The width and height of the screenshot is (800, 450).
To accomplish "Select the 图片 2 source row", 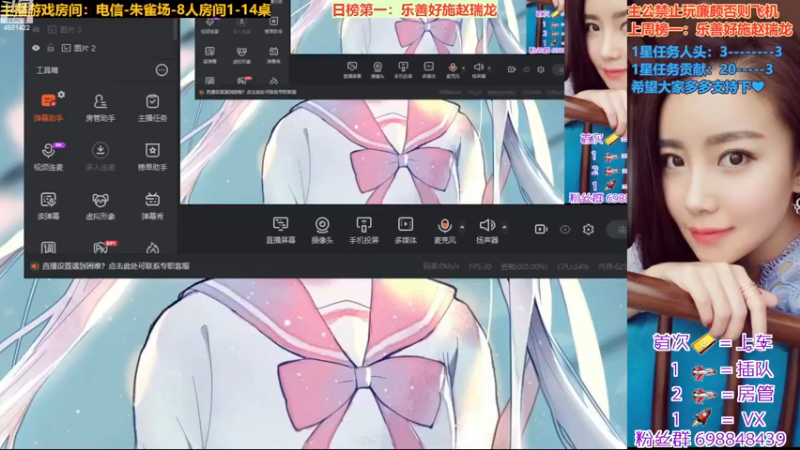I will (x=99, y=48).
